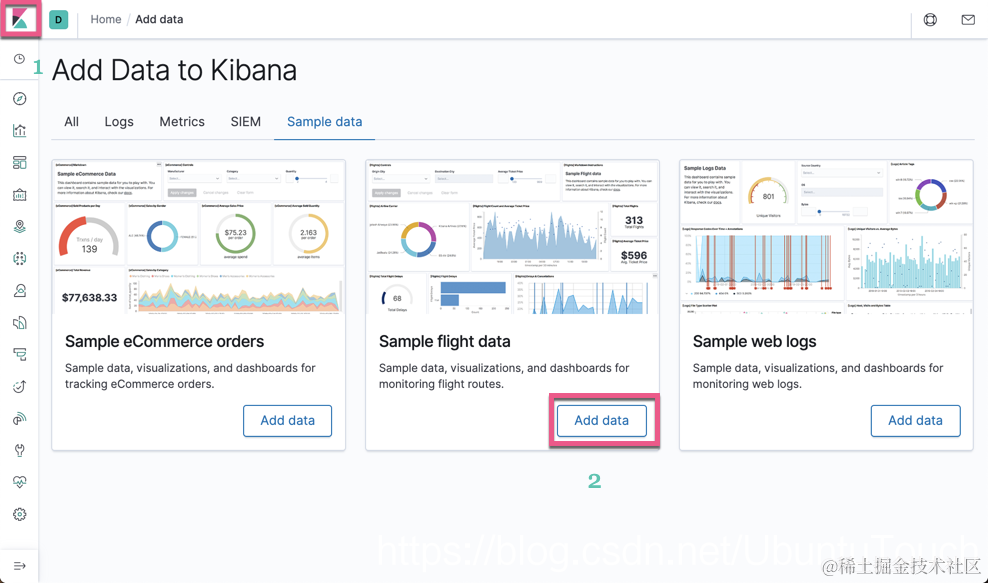Click the Kibana logo icon
Screen dimensions: 988x583
[x=20, y=20]
